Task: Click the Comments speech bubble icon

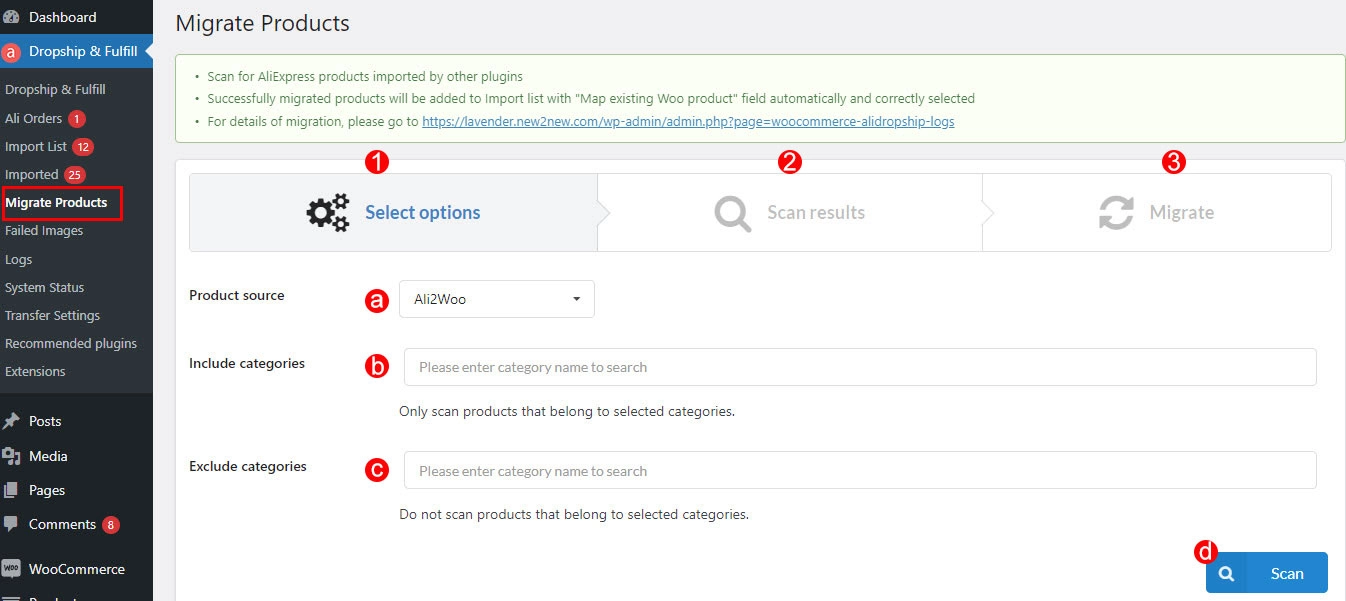Action: (x=11, y=524)
